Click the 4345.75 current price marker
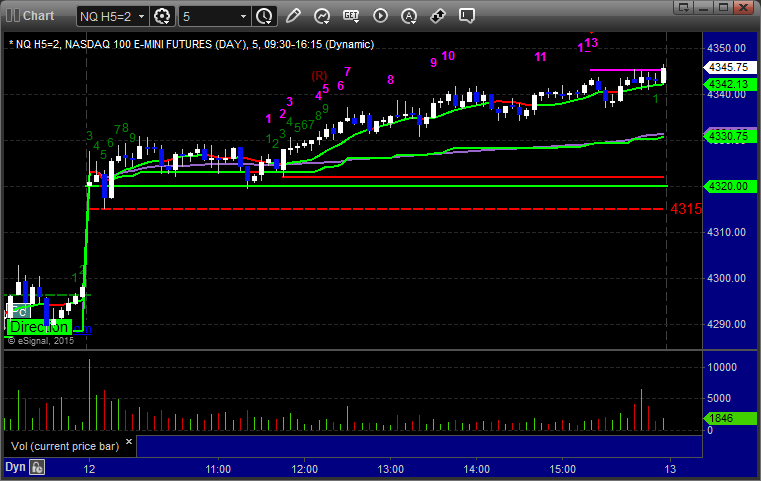 pyautogui.click(x=729, y=67)
